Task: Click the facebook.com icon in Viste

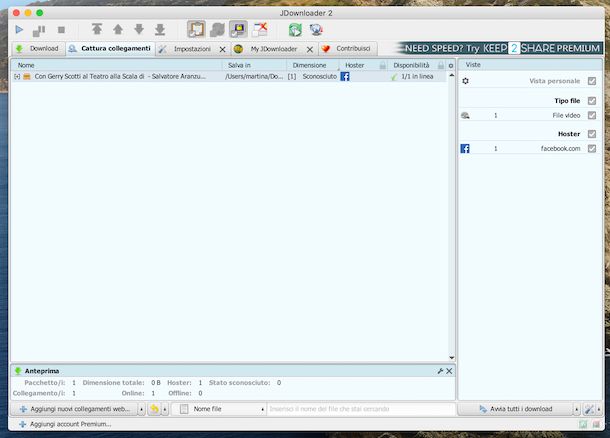Action: coord(465,148)
